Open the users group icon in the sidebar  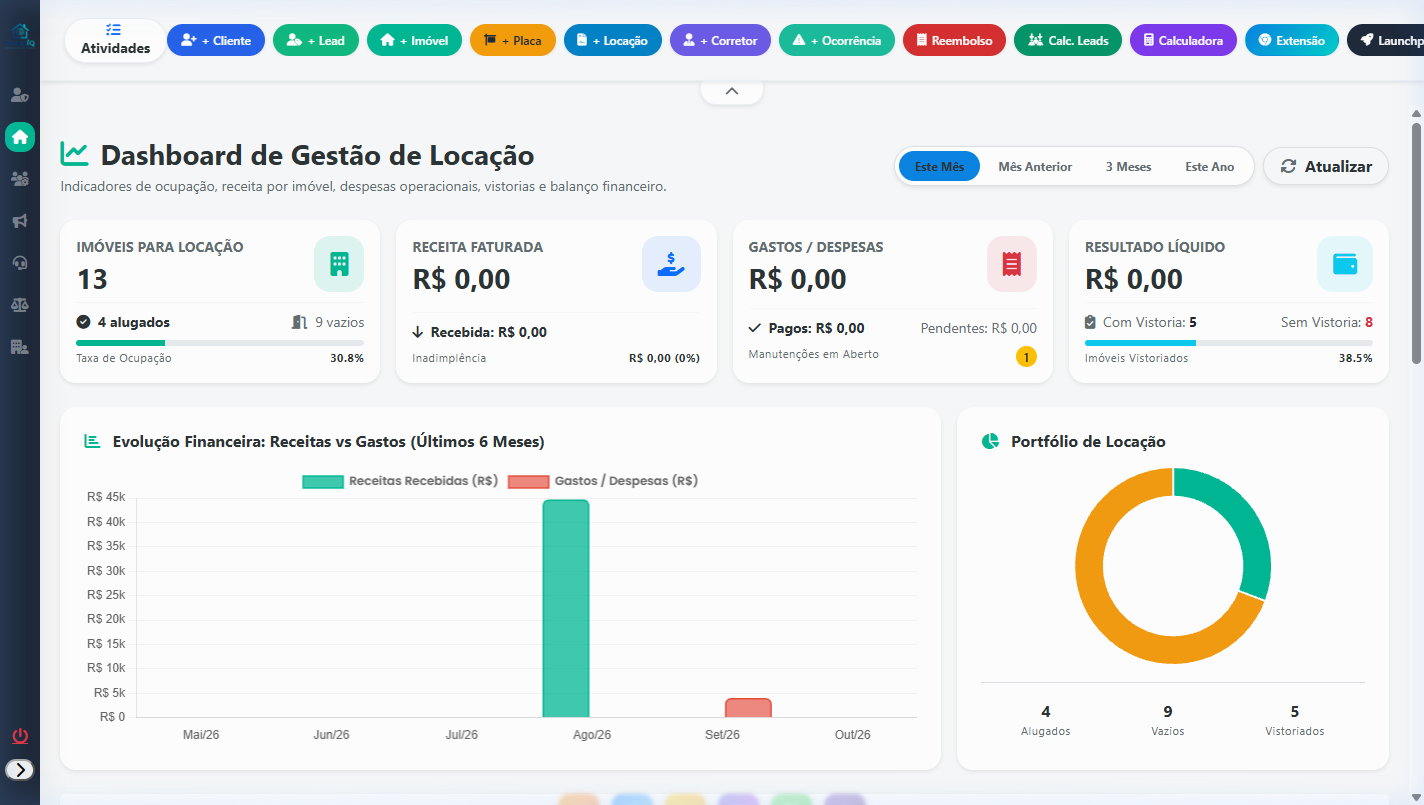[x=19, y=179]
